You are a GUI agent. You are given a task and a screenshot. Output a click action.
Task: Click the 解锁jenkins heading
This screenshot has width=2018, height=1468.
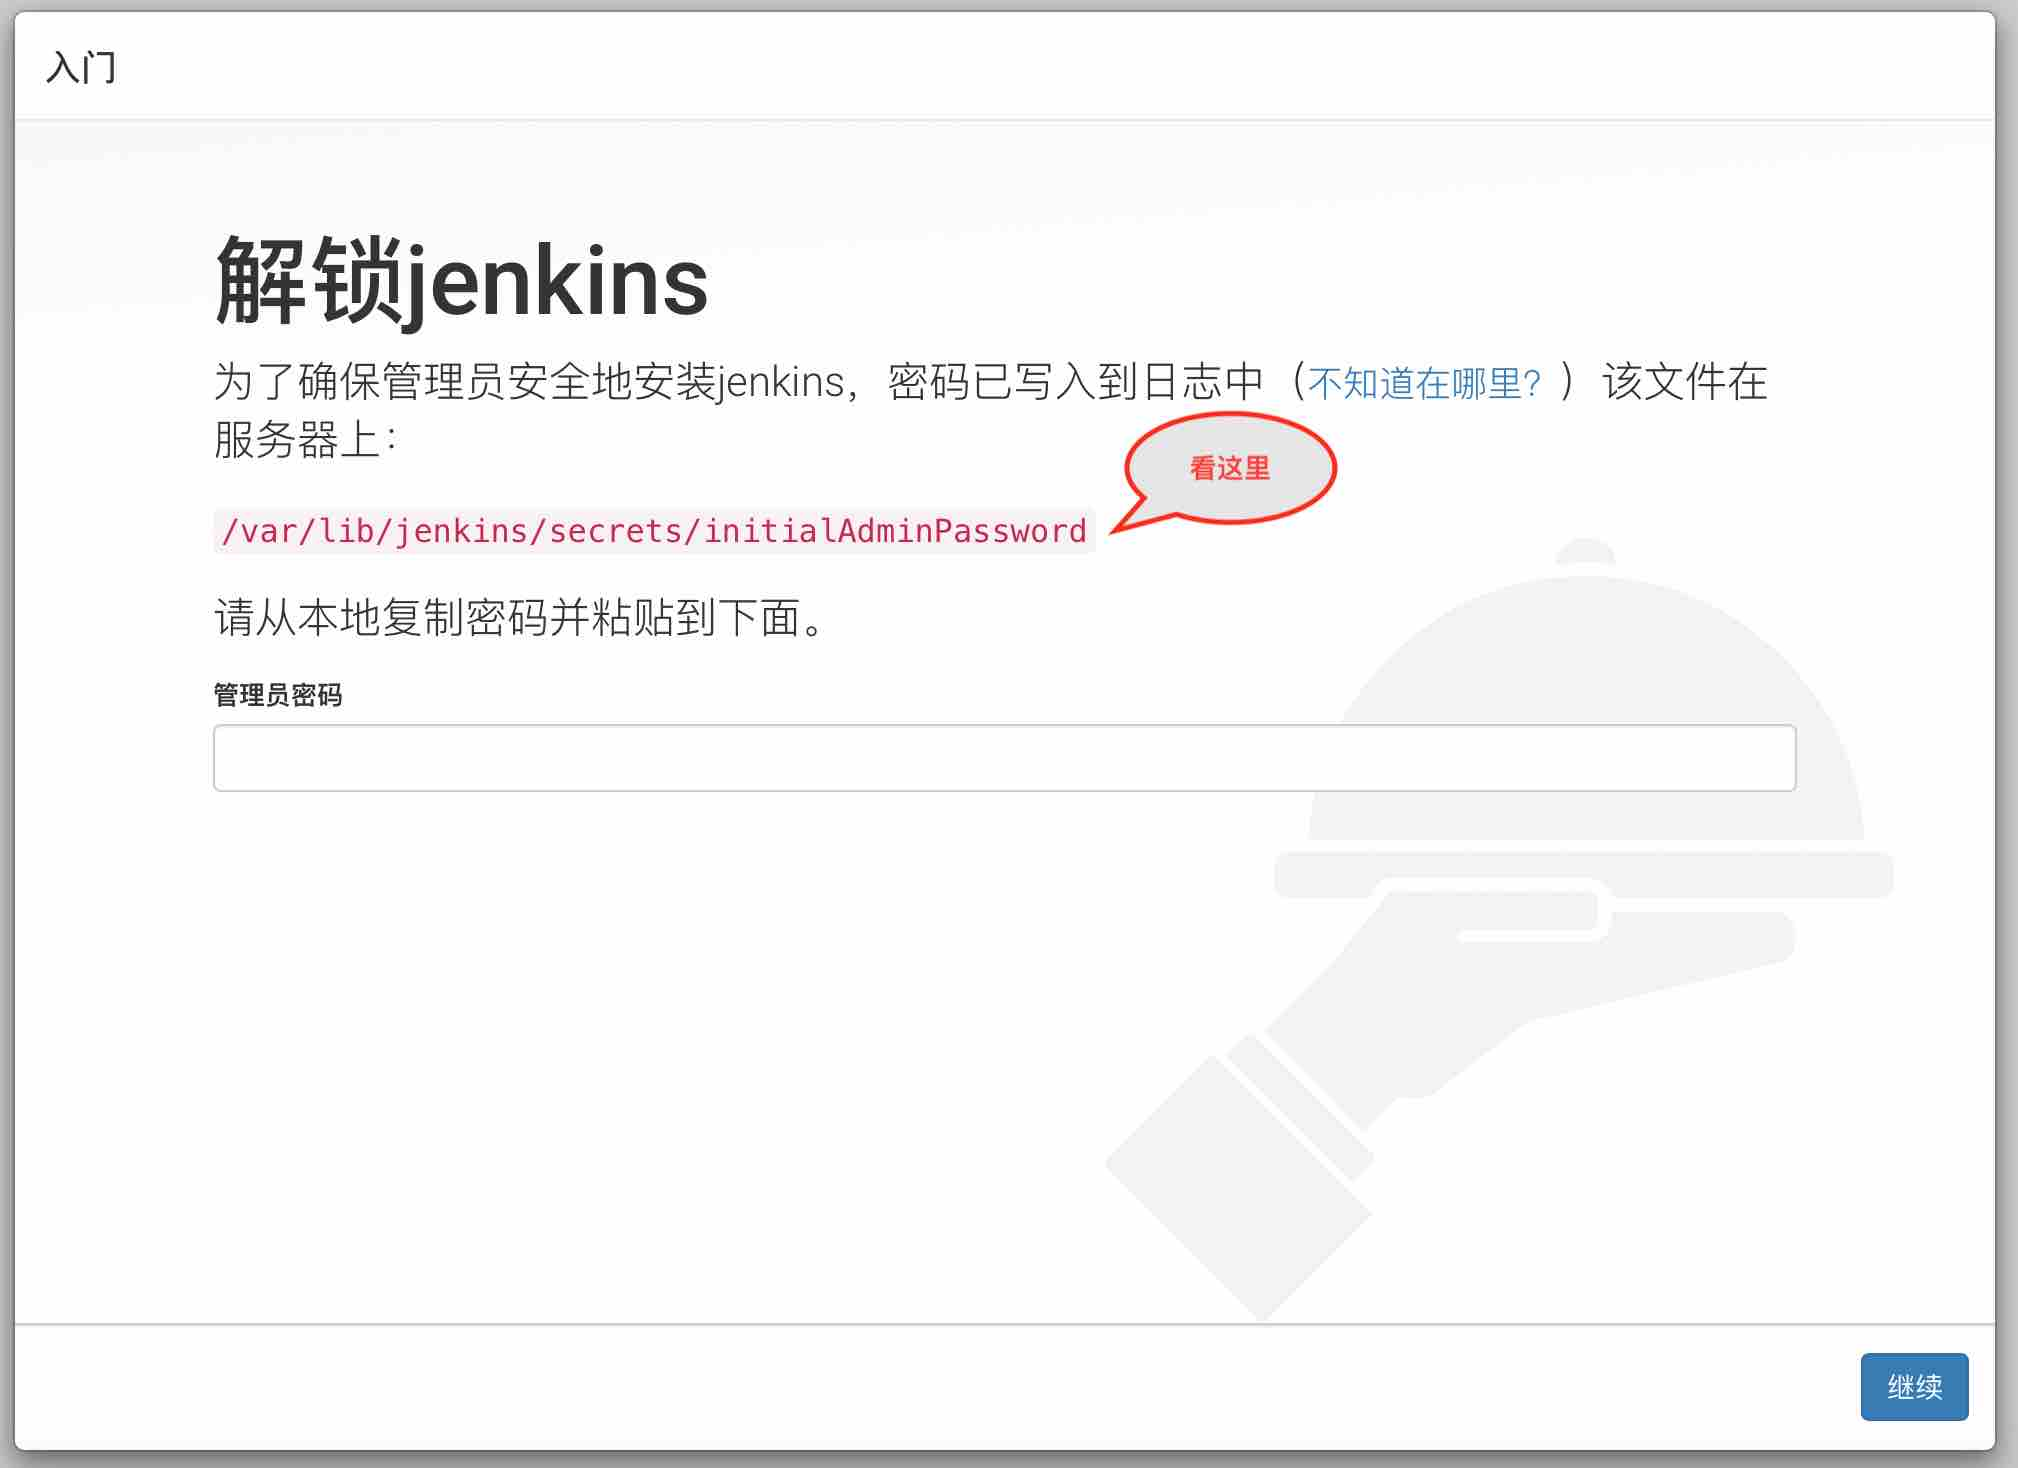click(x=461, y=281)
